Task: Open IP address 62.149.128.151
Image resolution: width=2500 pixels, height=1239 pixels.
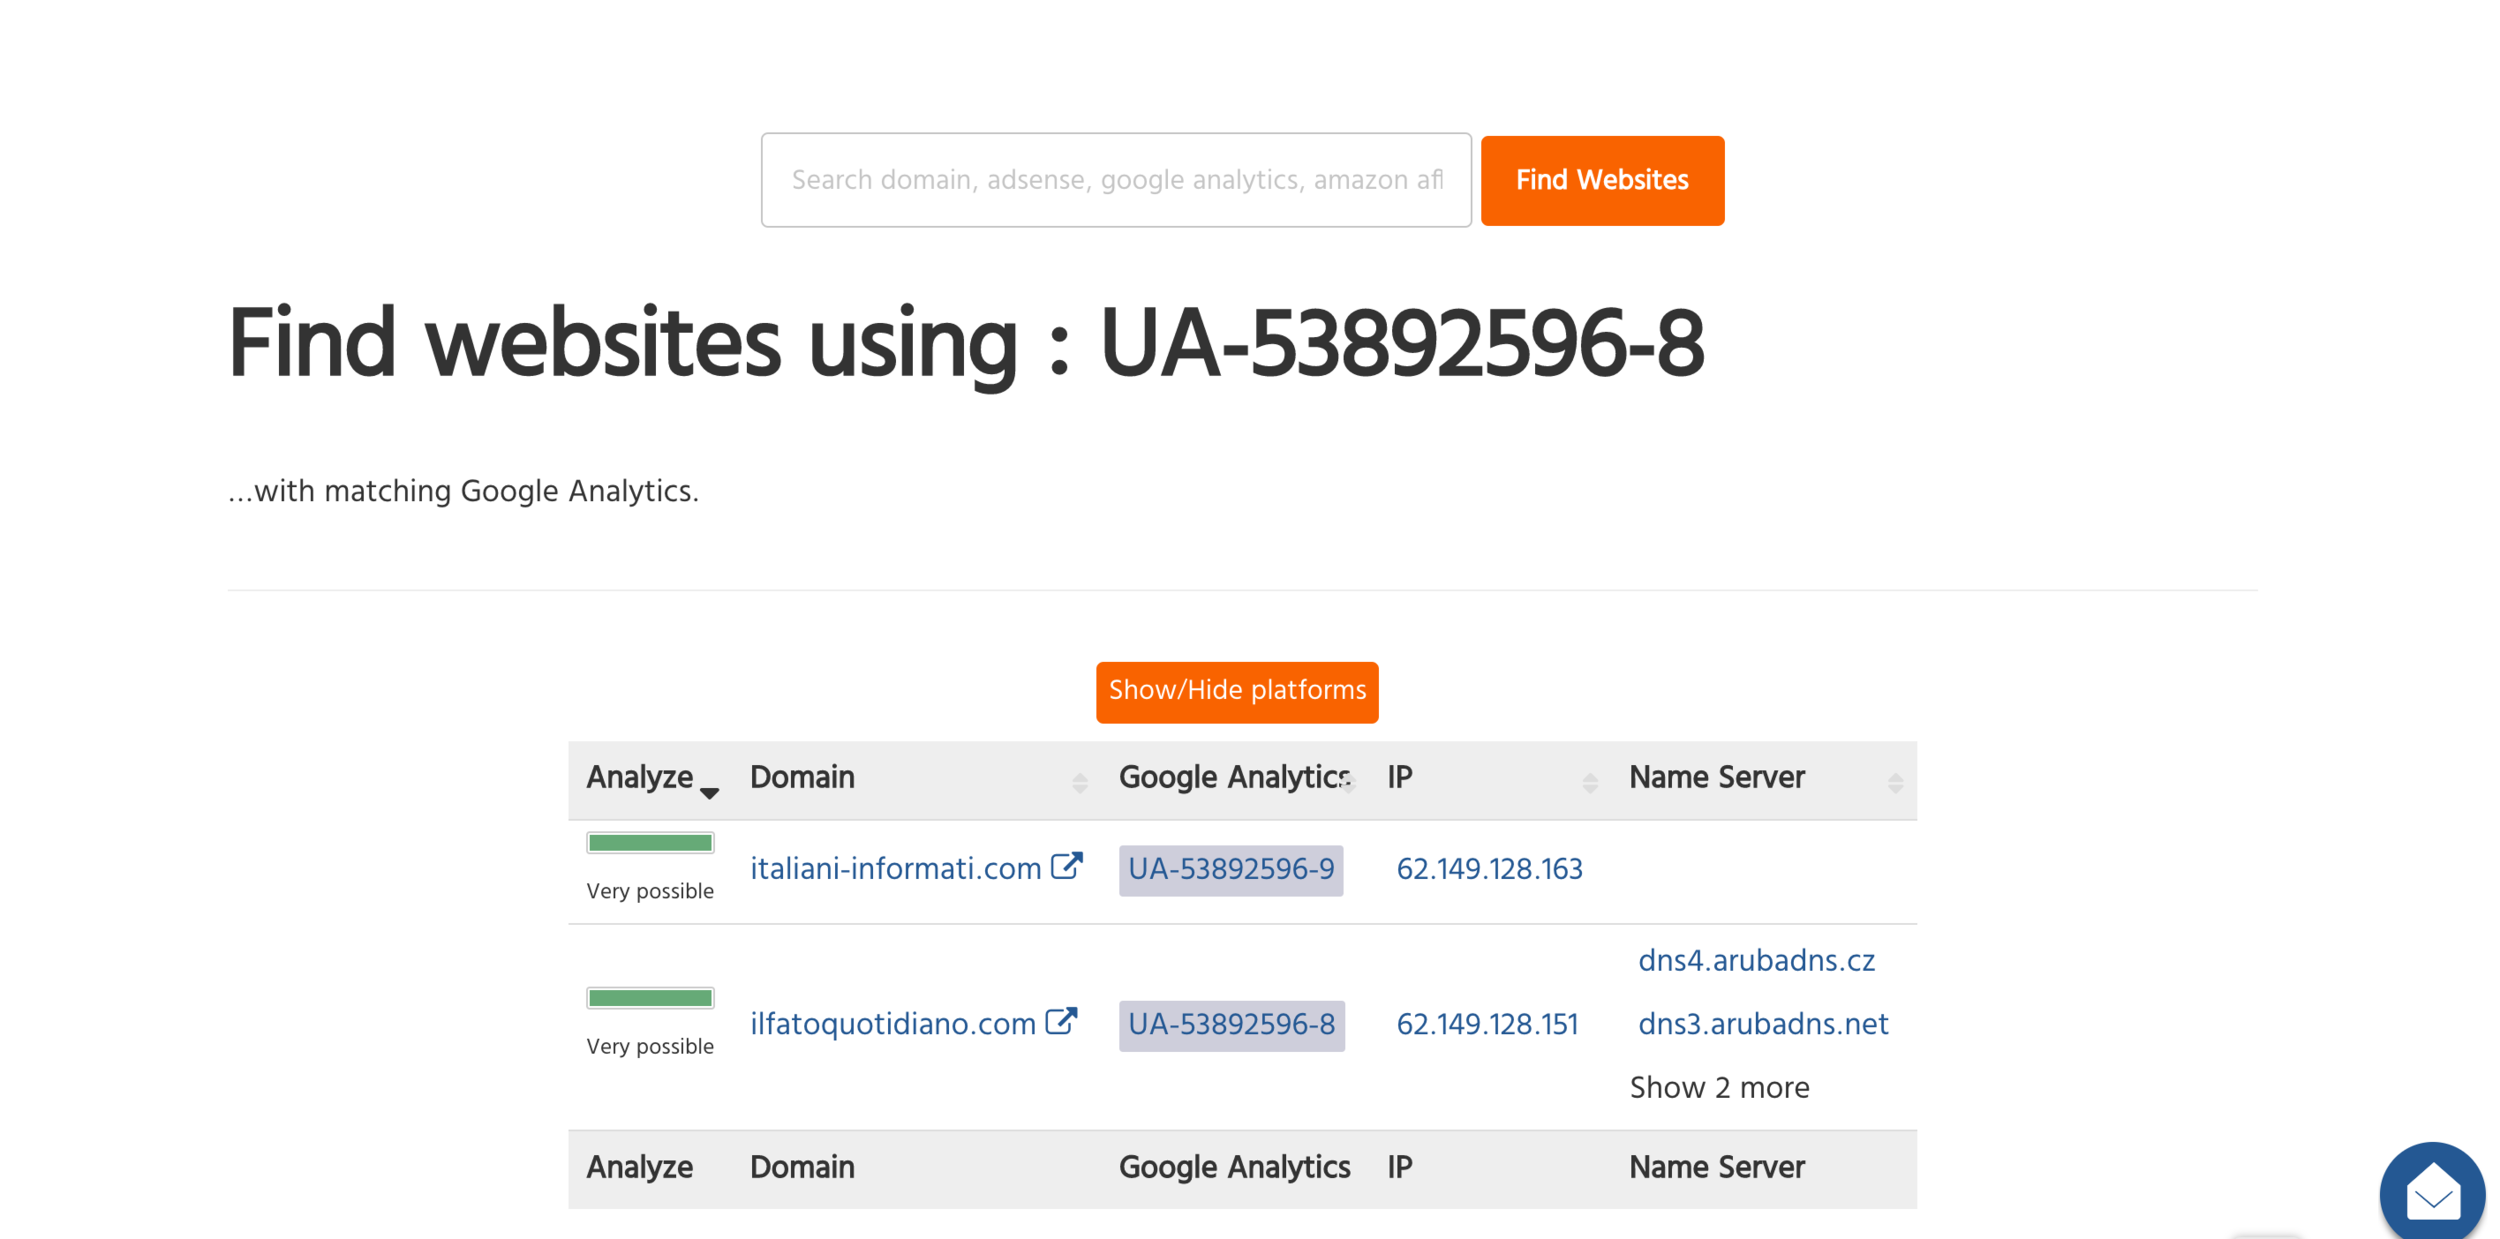Action: 1486,1024
